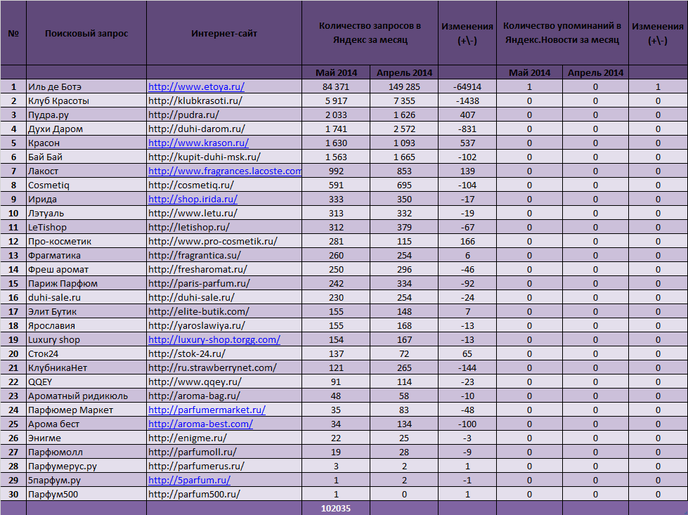Follow the 5parfum.ru hyperlink

pyautogui.click(x=189, y=480)
